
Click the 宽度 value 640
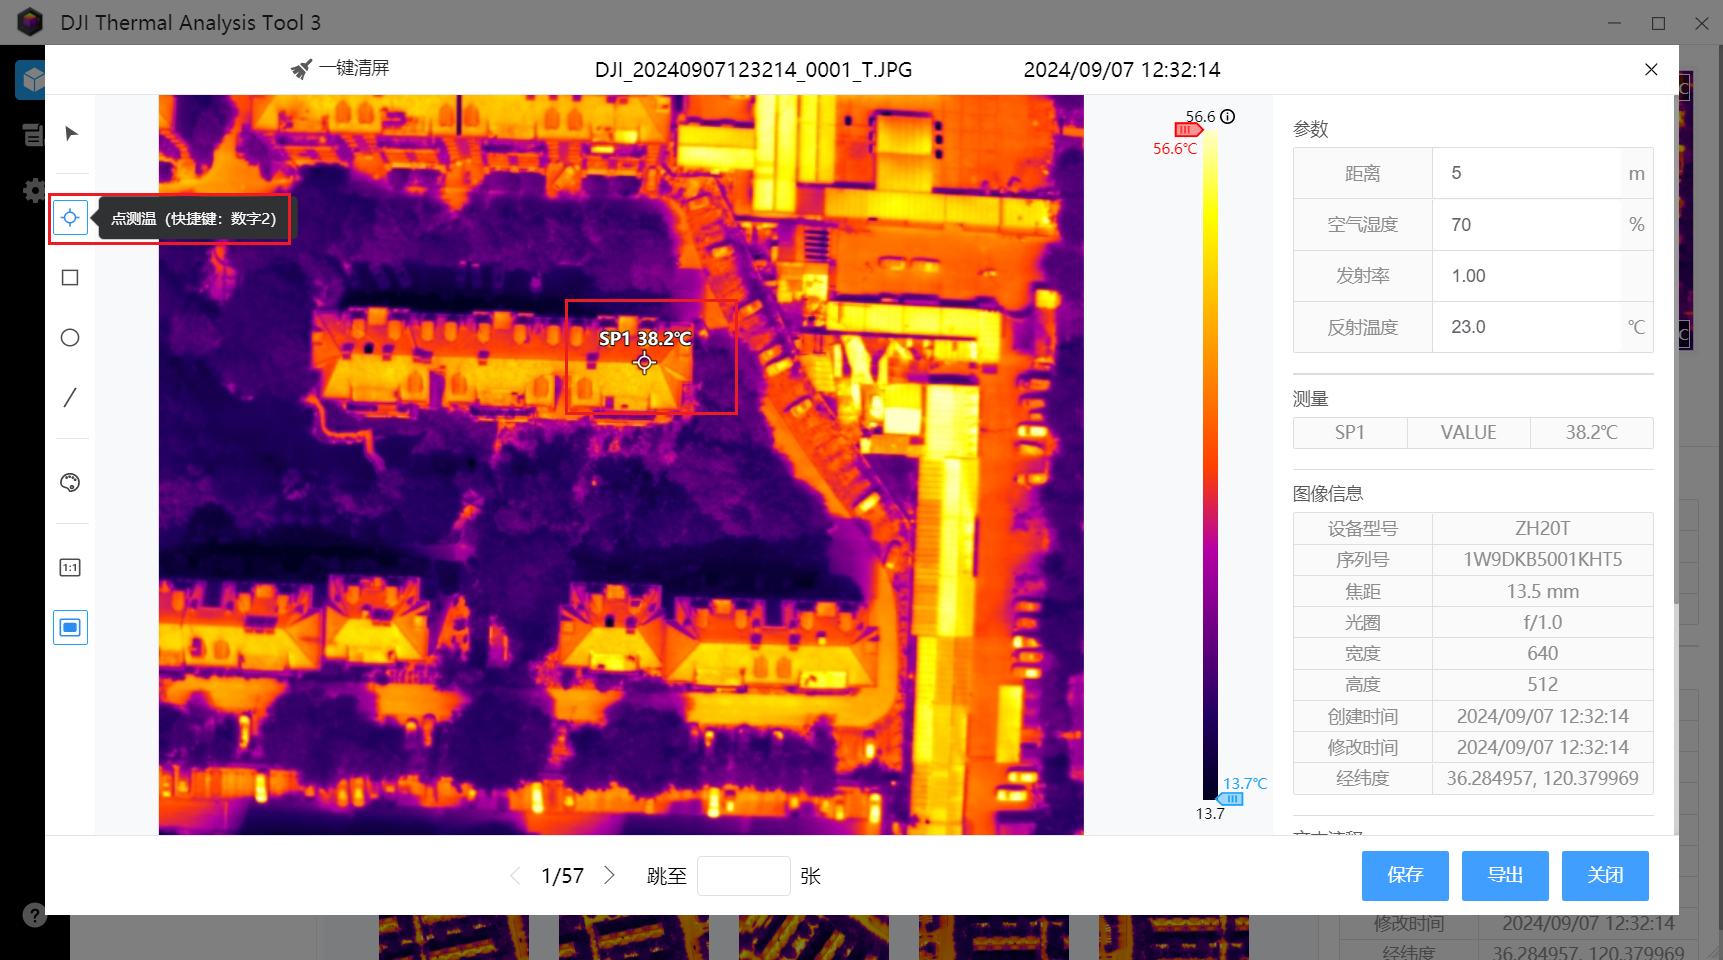[x=1542, y=653]
